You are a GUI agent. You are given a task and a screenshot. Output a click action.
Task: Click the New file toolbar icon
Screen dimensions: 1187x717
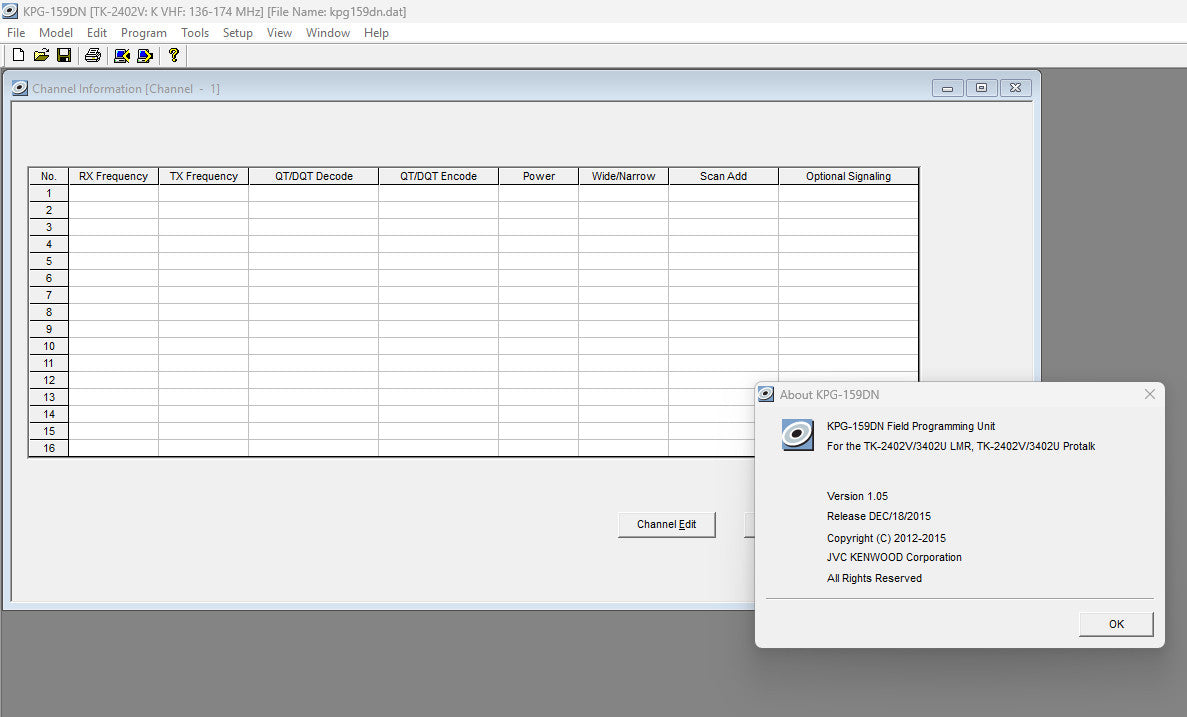18,55
